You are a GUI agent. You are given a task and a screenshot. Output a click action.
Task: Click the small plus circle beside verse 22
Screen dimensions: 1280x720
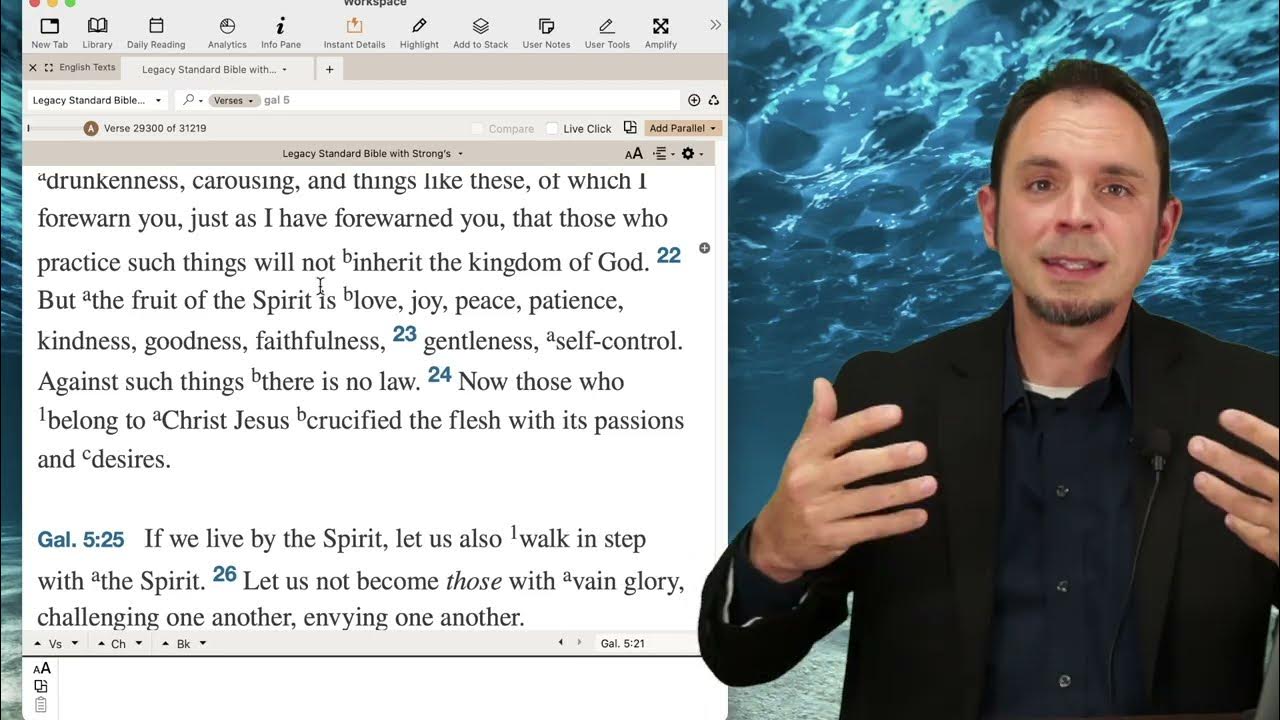coord(704,247)
